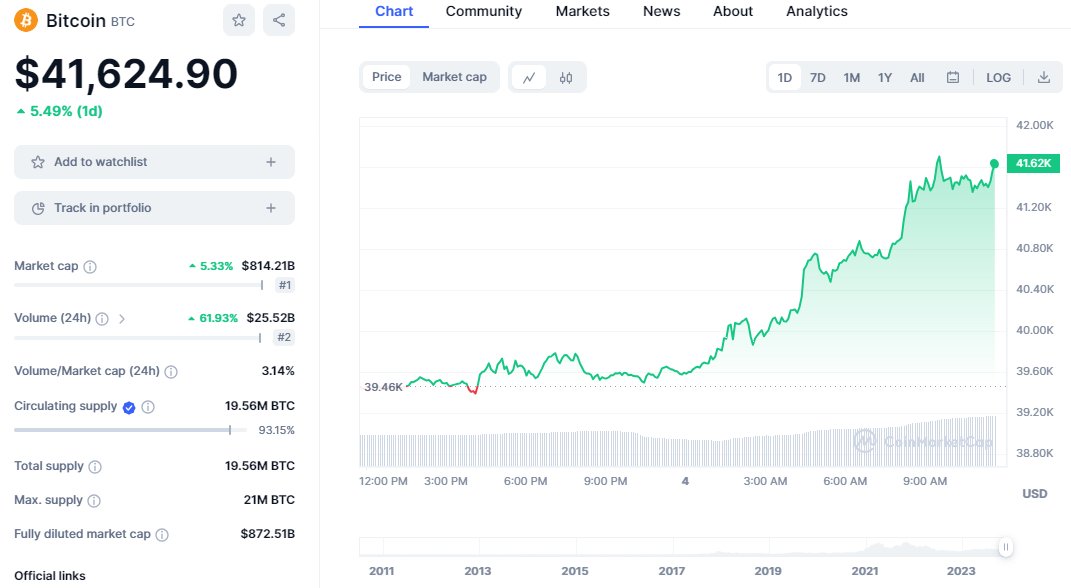Click the verified badge next to Circulating supply
The image size is (1071, 588).
127,406
